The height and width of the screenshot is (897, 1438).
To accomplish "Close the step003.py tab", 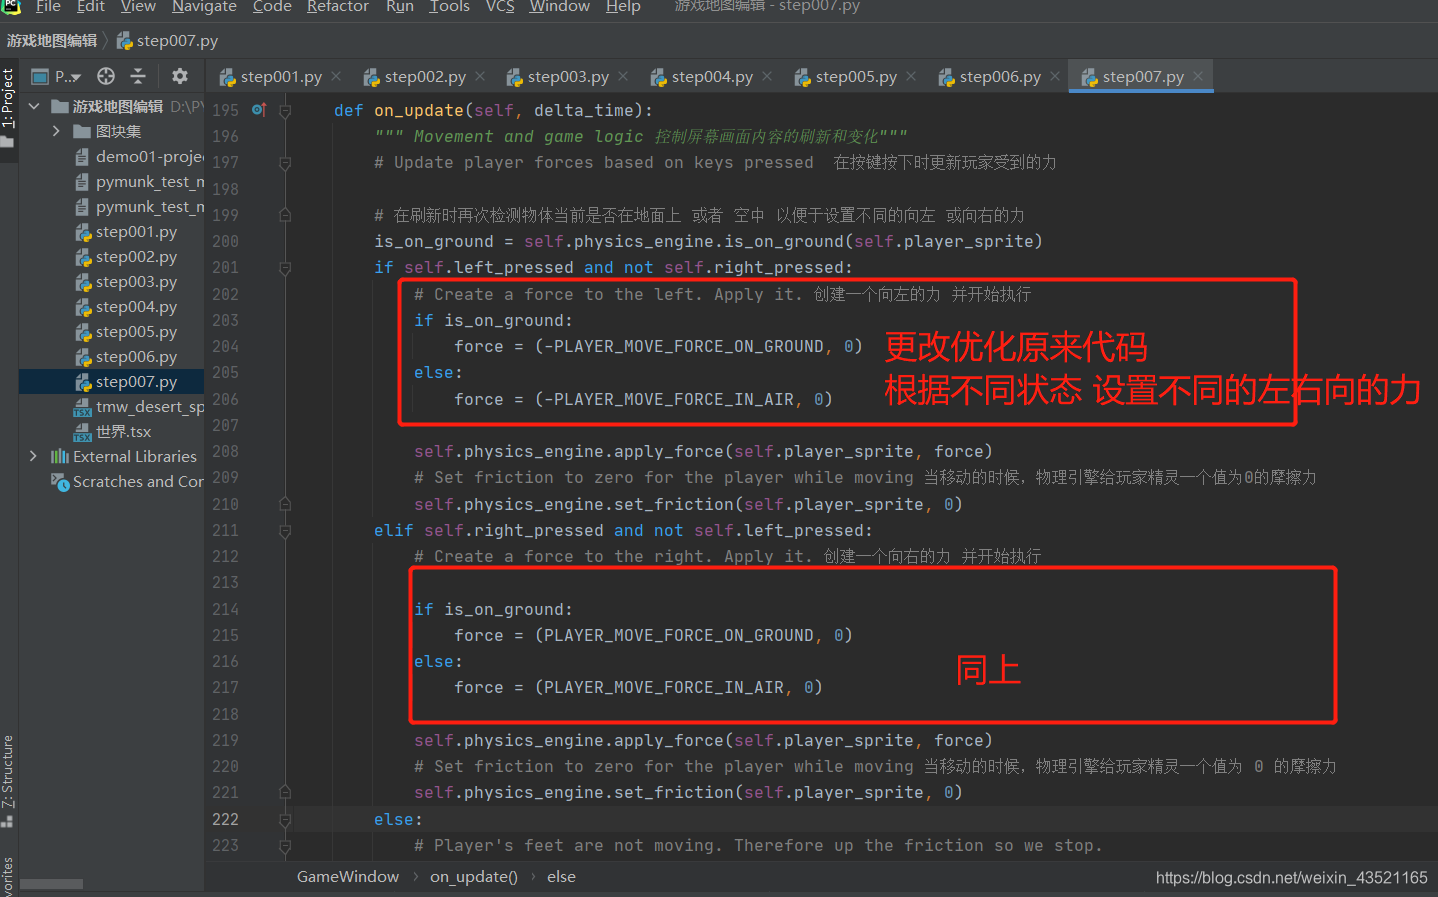I will pyautogui.click(x=623, y=77).
